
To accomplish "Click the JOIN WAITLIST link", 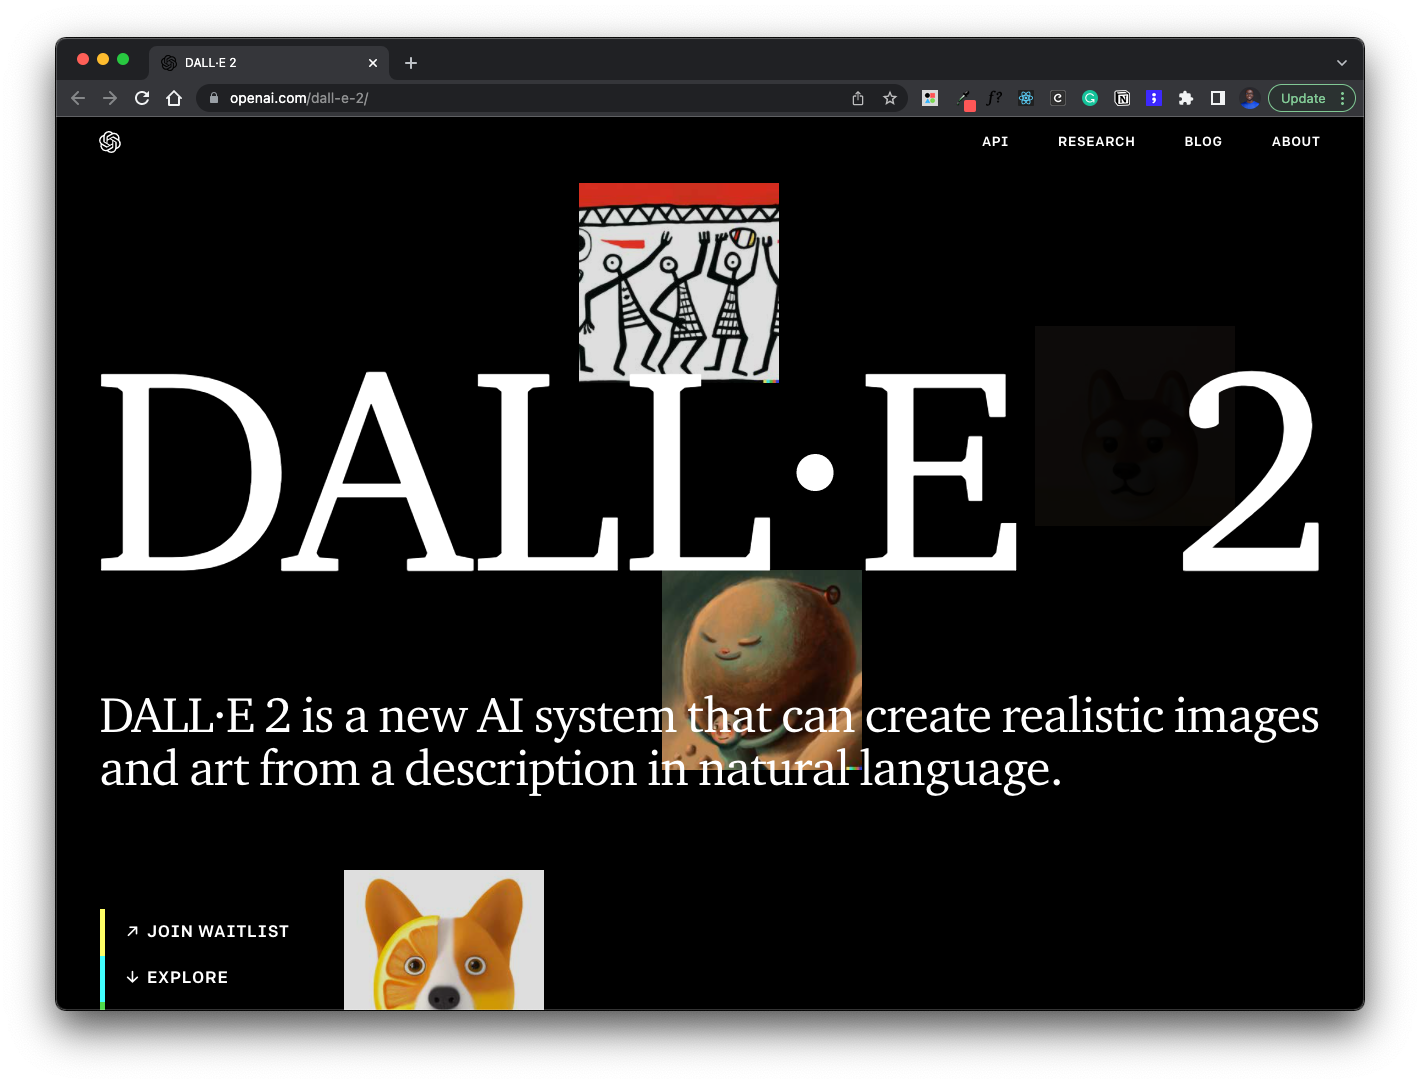I will point(208,931).
